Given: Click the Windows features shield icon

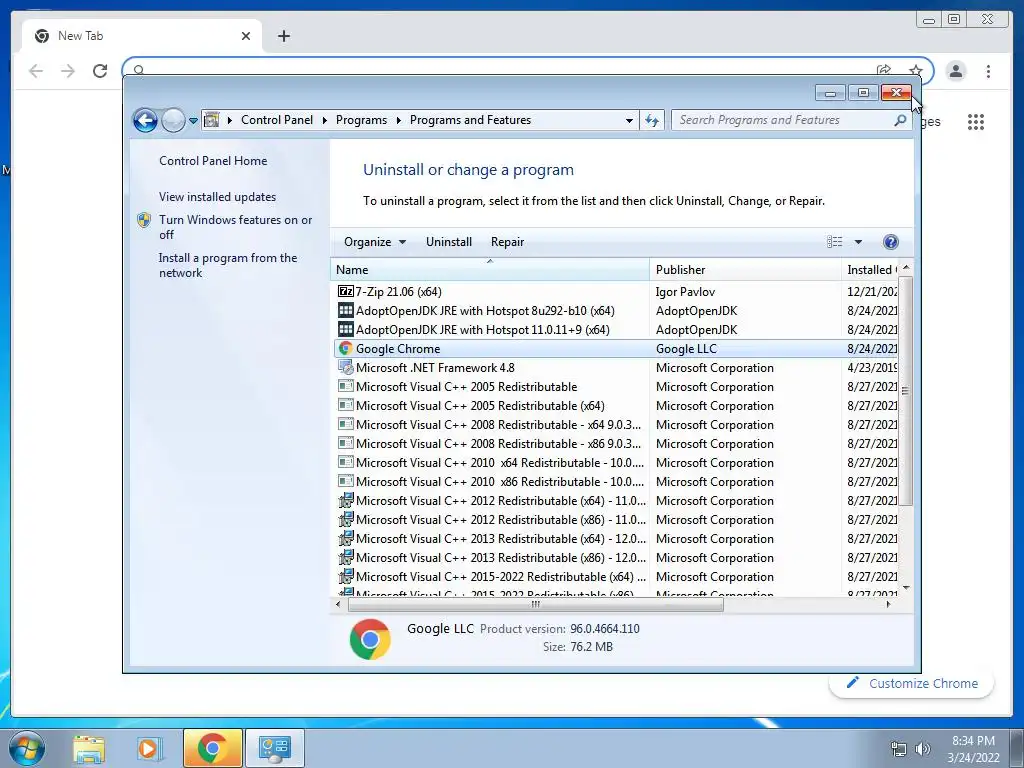Looking at the screenshot, I should pyautogui.click(x=144, y=220).
